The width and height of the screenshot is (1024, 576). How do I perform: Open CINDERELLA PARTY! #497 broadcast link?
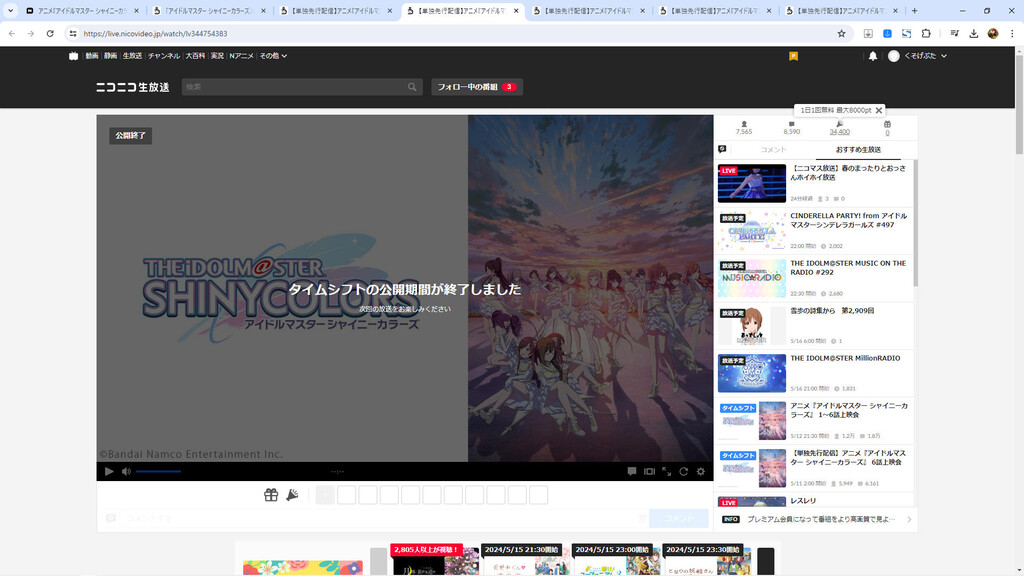point(848,220)
